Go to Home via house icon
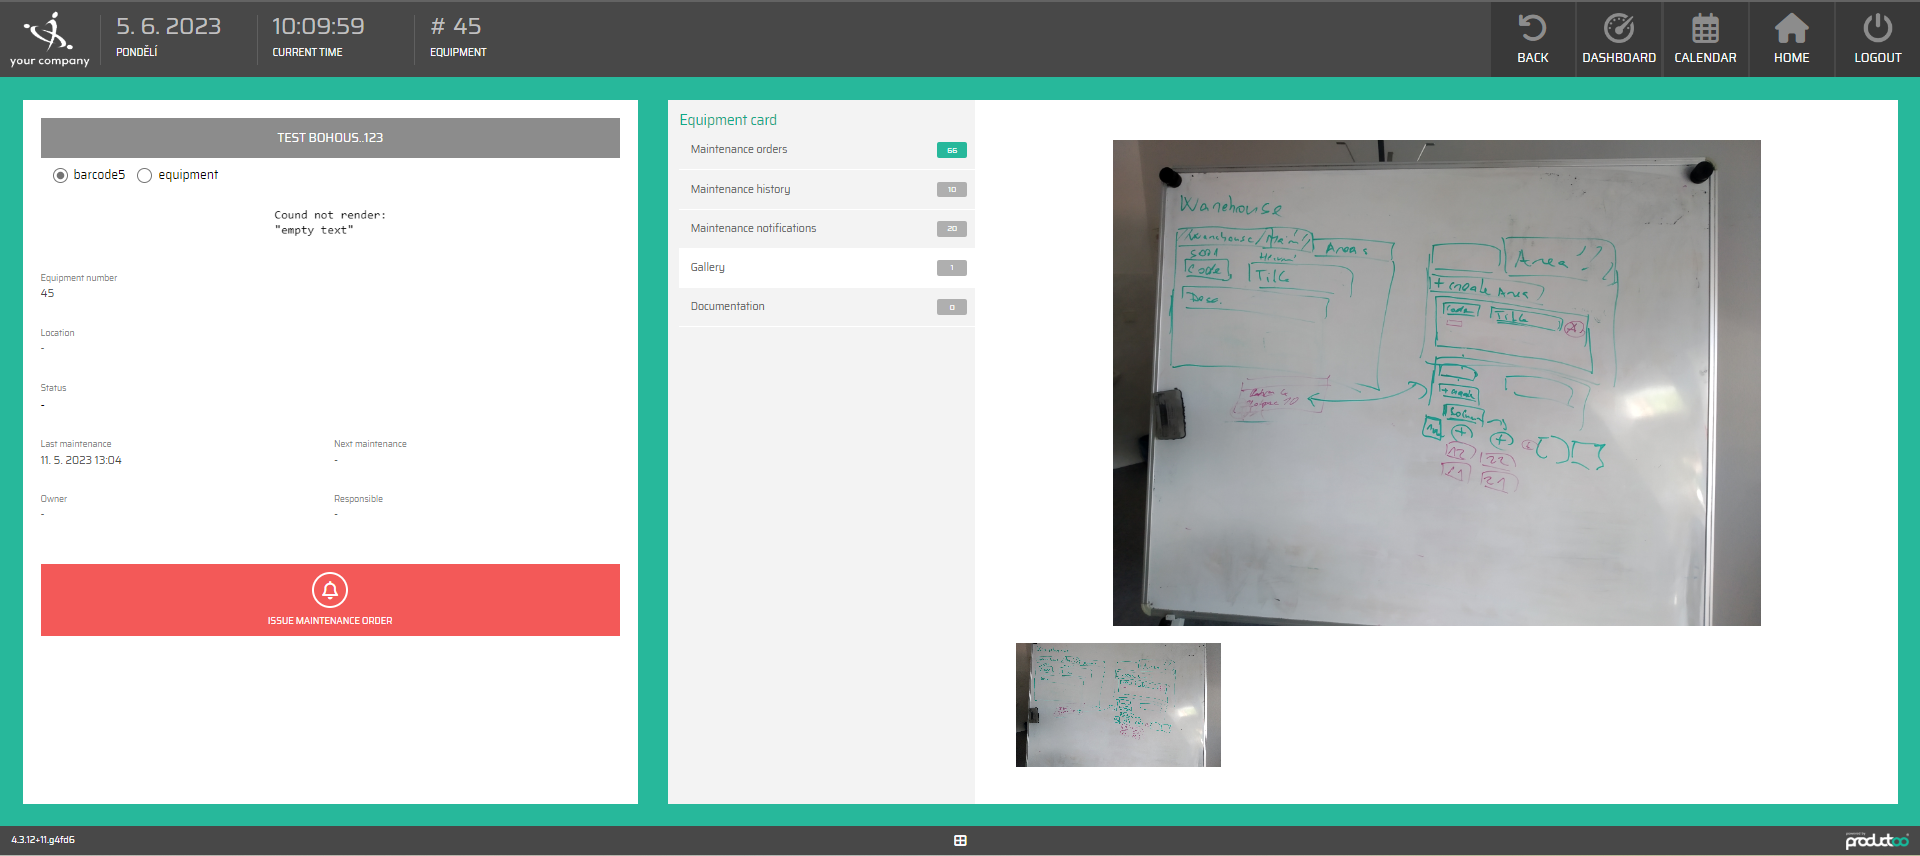1920x856 pixels. coord(1791,29)
